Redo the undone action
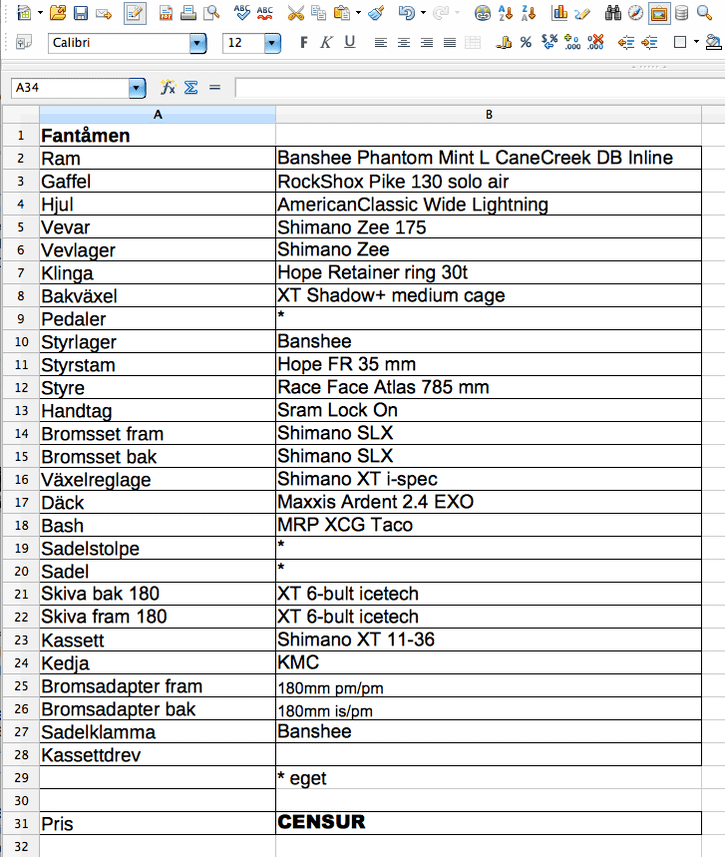 tap(441, 13)
